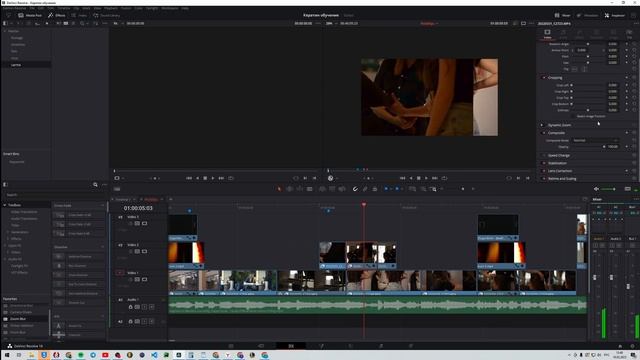Collapse the Toolbox tree in effects library
This screenshot has height=360, width=640.
[5, 205]
